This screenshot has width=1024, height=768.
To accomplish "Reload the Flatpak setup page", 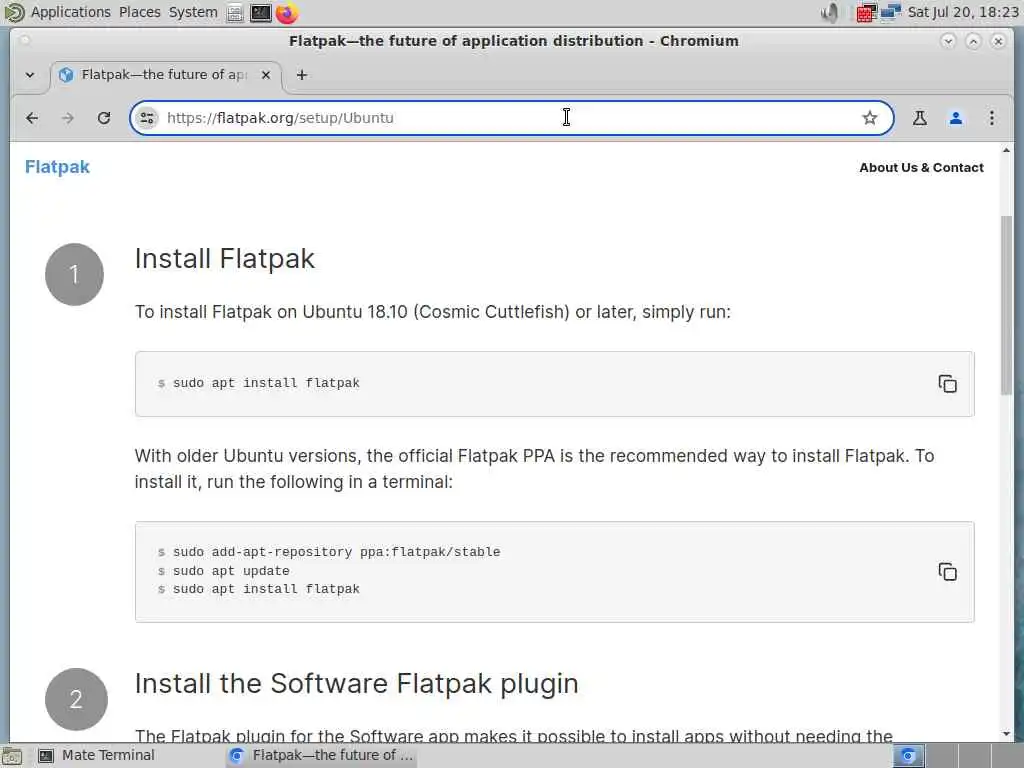I will [x=104, y=118].
